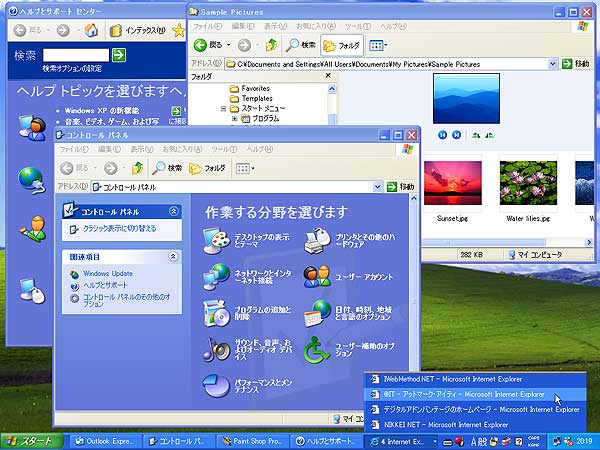
Task: Open Appearance and Themes category icon
Action: click(217, 241)
